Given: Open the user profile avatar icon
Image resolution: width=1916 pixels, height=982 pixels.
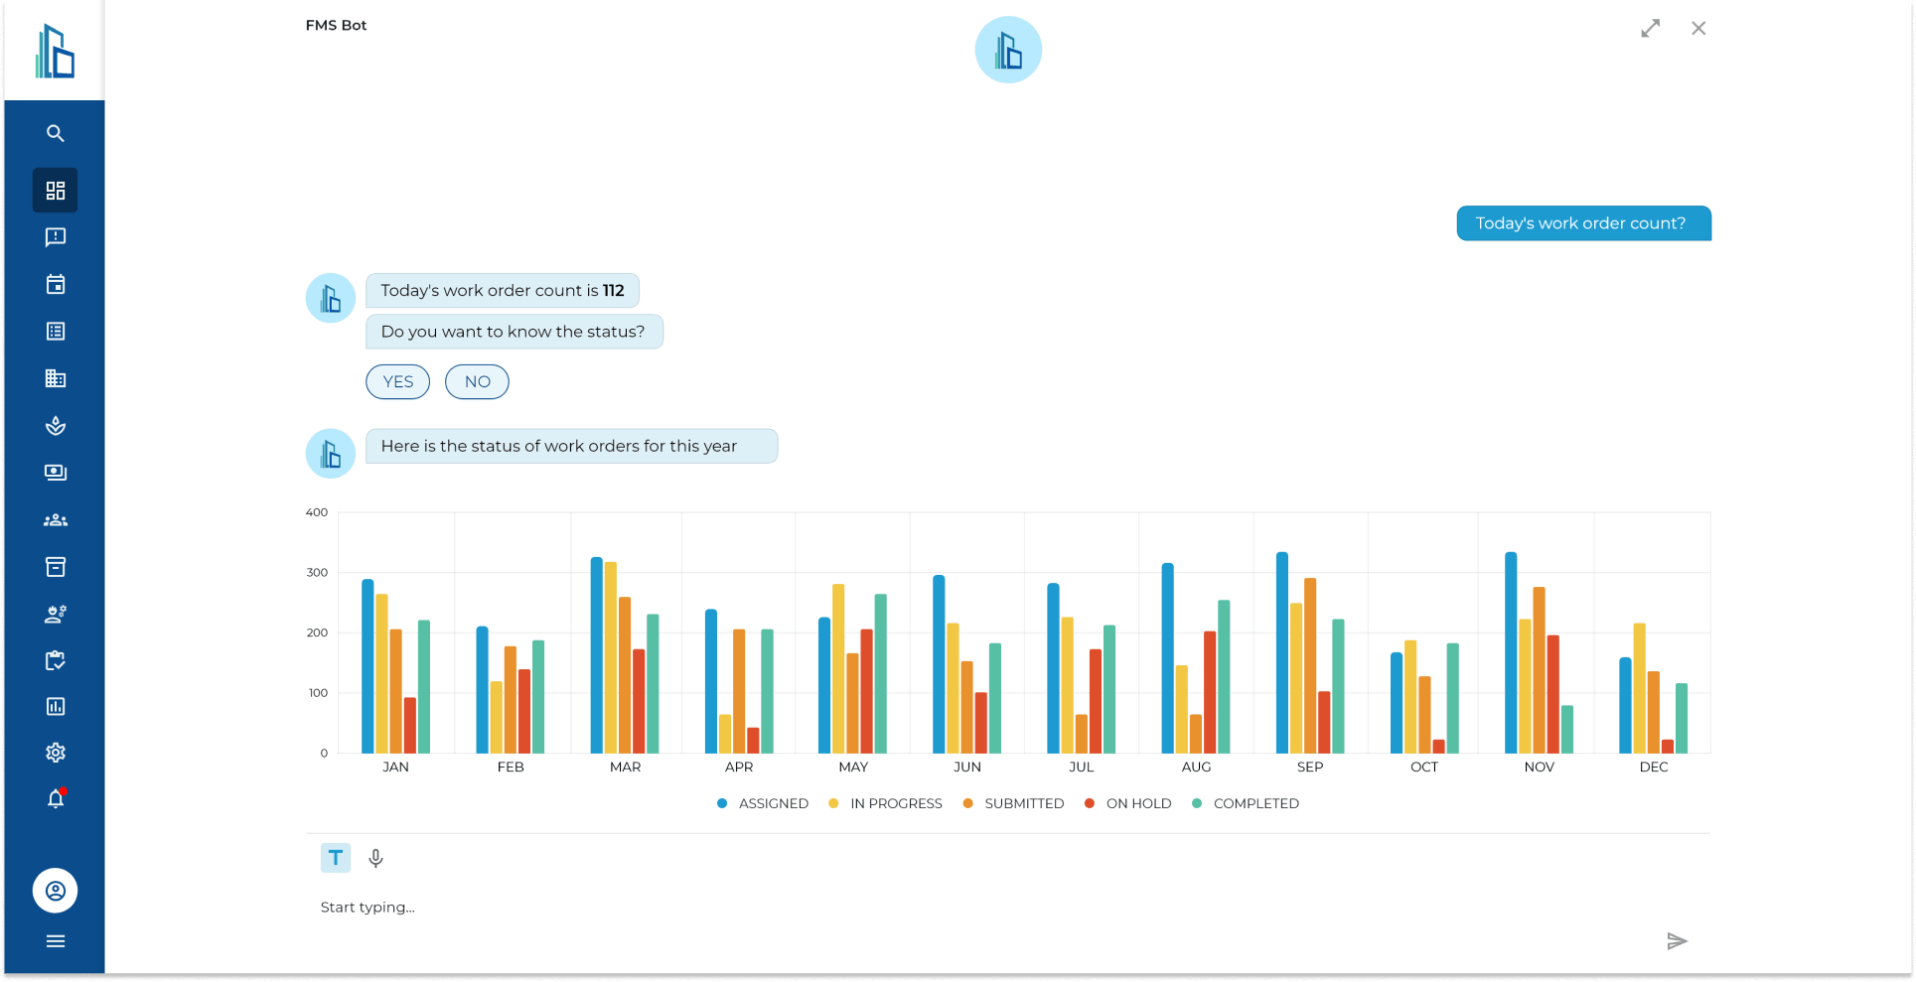Looking at the screenshot, I should pyautogui.click(x=55, y=890).
